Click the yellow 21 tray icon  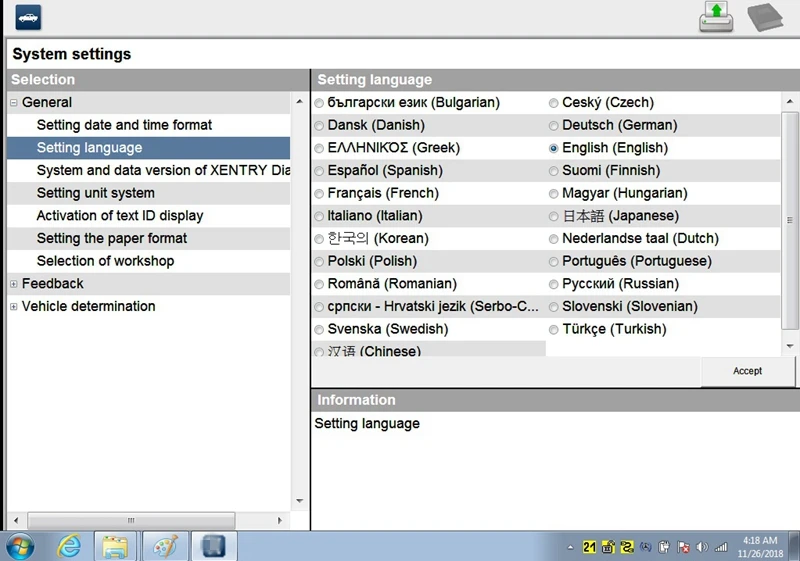pyautogui.click(x=589, y=547)
